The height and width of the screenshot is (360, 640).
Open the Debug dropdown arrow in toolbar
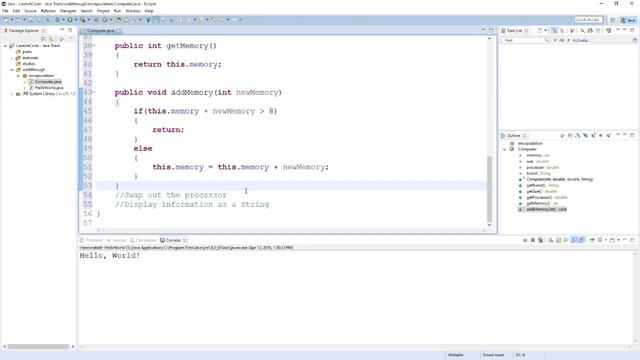coord(63,20)
